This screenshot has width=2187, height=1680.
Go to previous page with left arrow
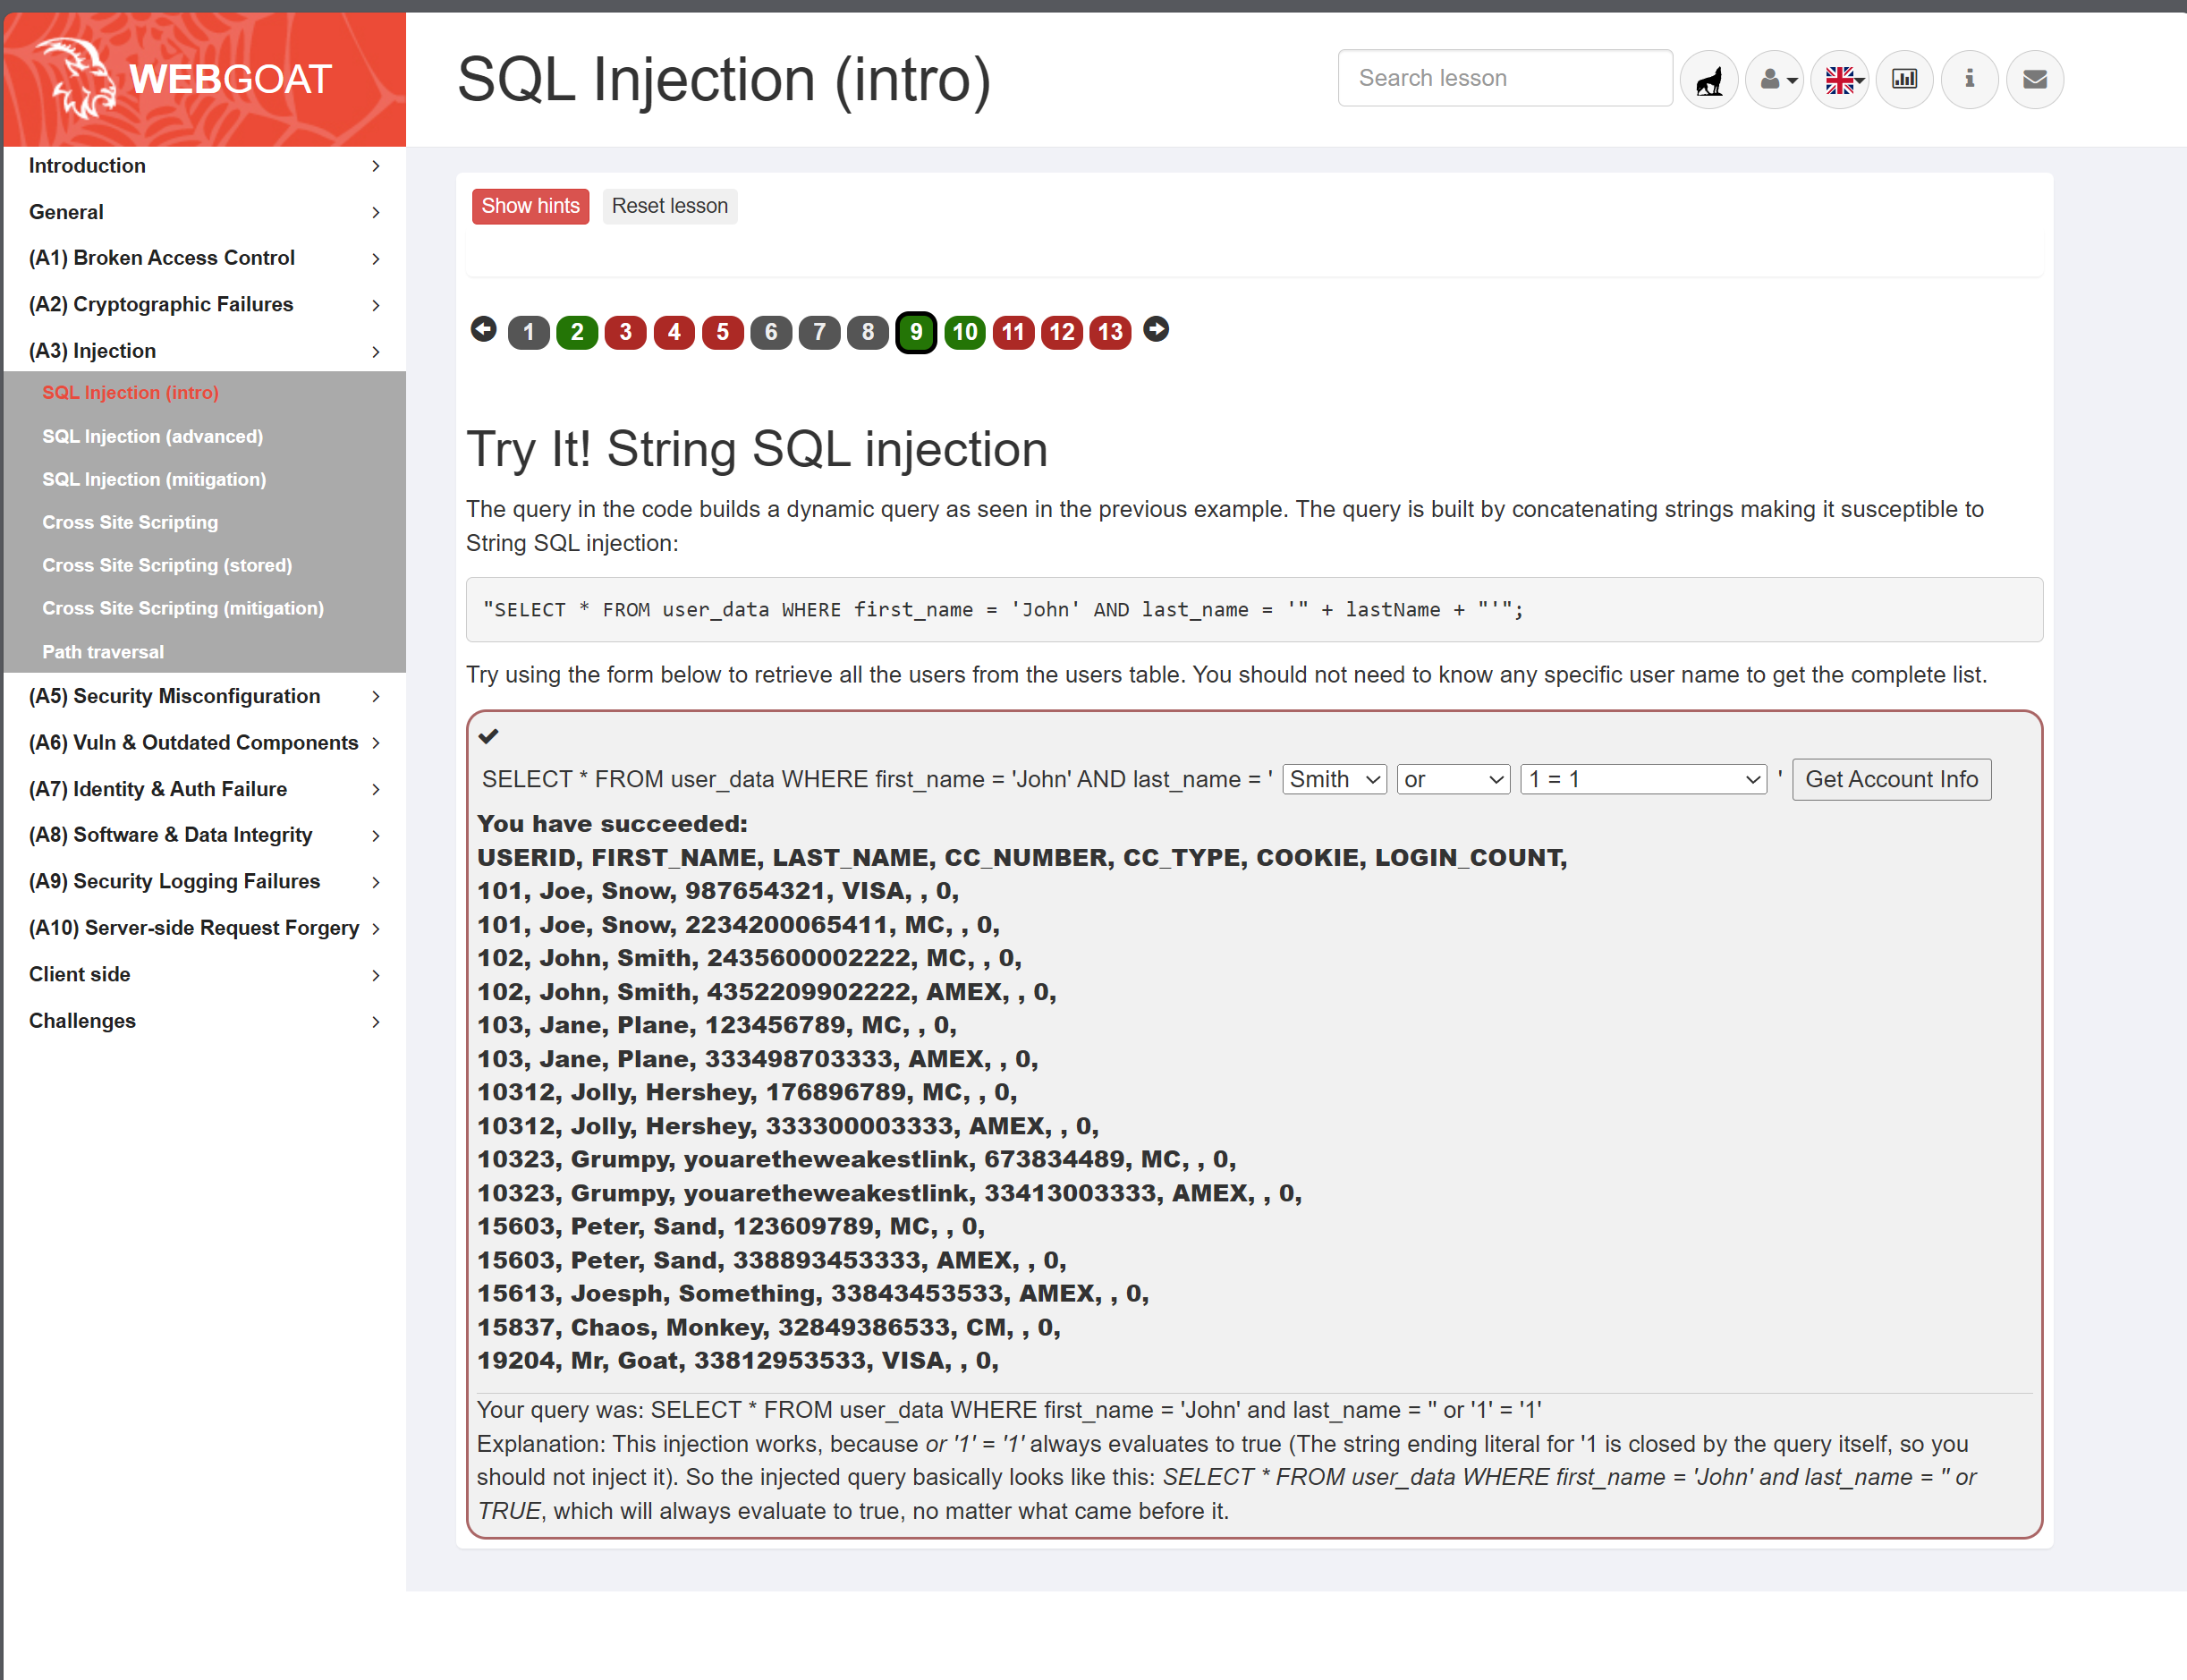tap(483, 329)
